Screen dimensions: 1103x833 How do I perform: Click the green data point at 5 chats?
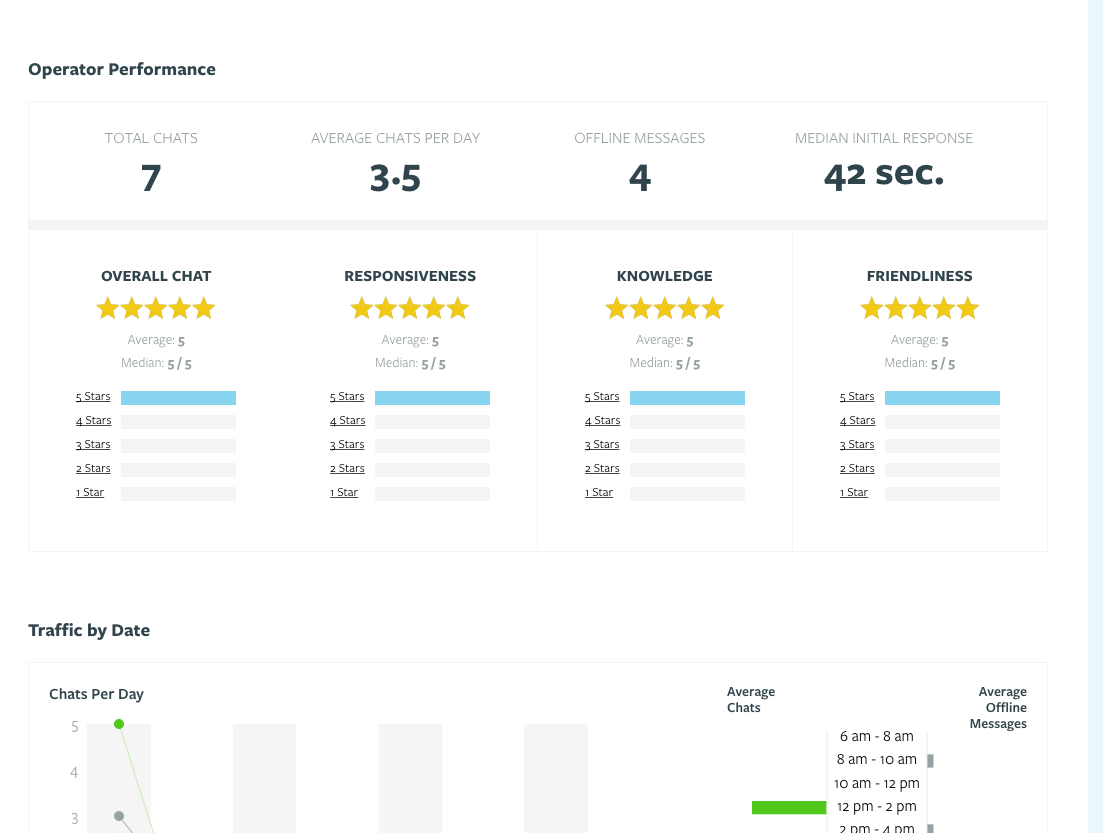(x=119, y=724)
